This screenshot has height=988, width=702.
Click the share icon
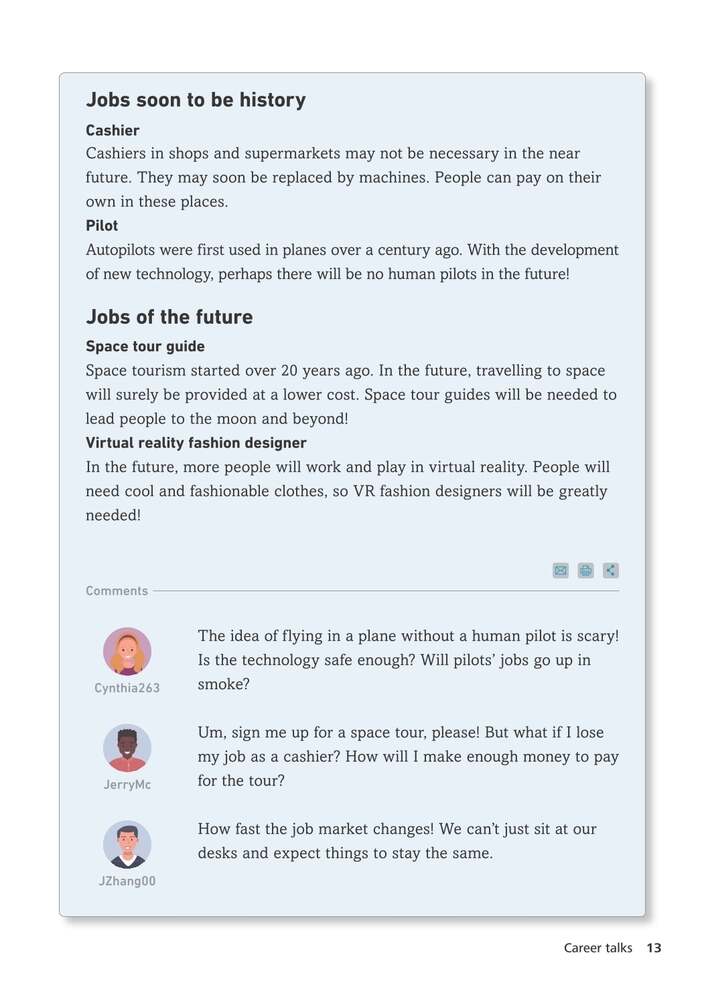pyautogui.click(x=611, y=570)
